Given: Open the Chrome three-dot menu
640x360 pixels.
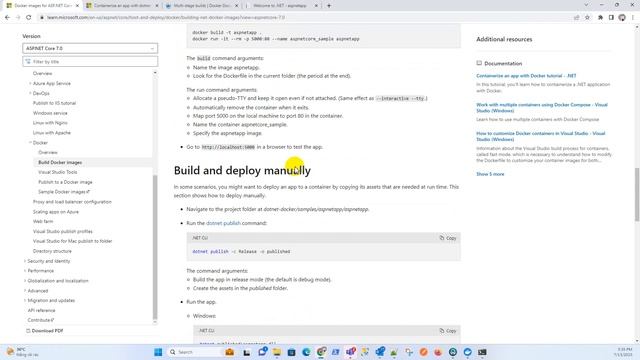Looking at the screenshot, I should click(633, 18).
